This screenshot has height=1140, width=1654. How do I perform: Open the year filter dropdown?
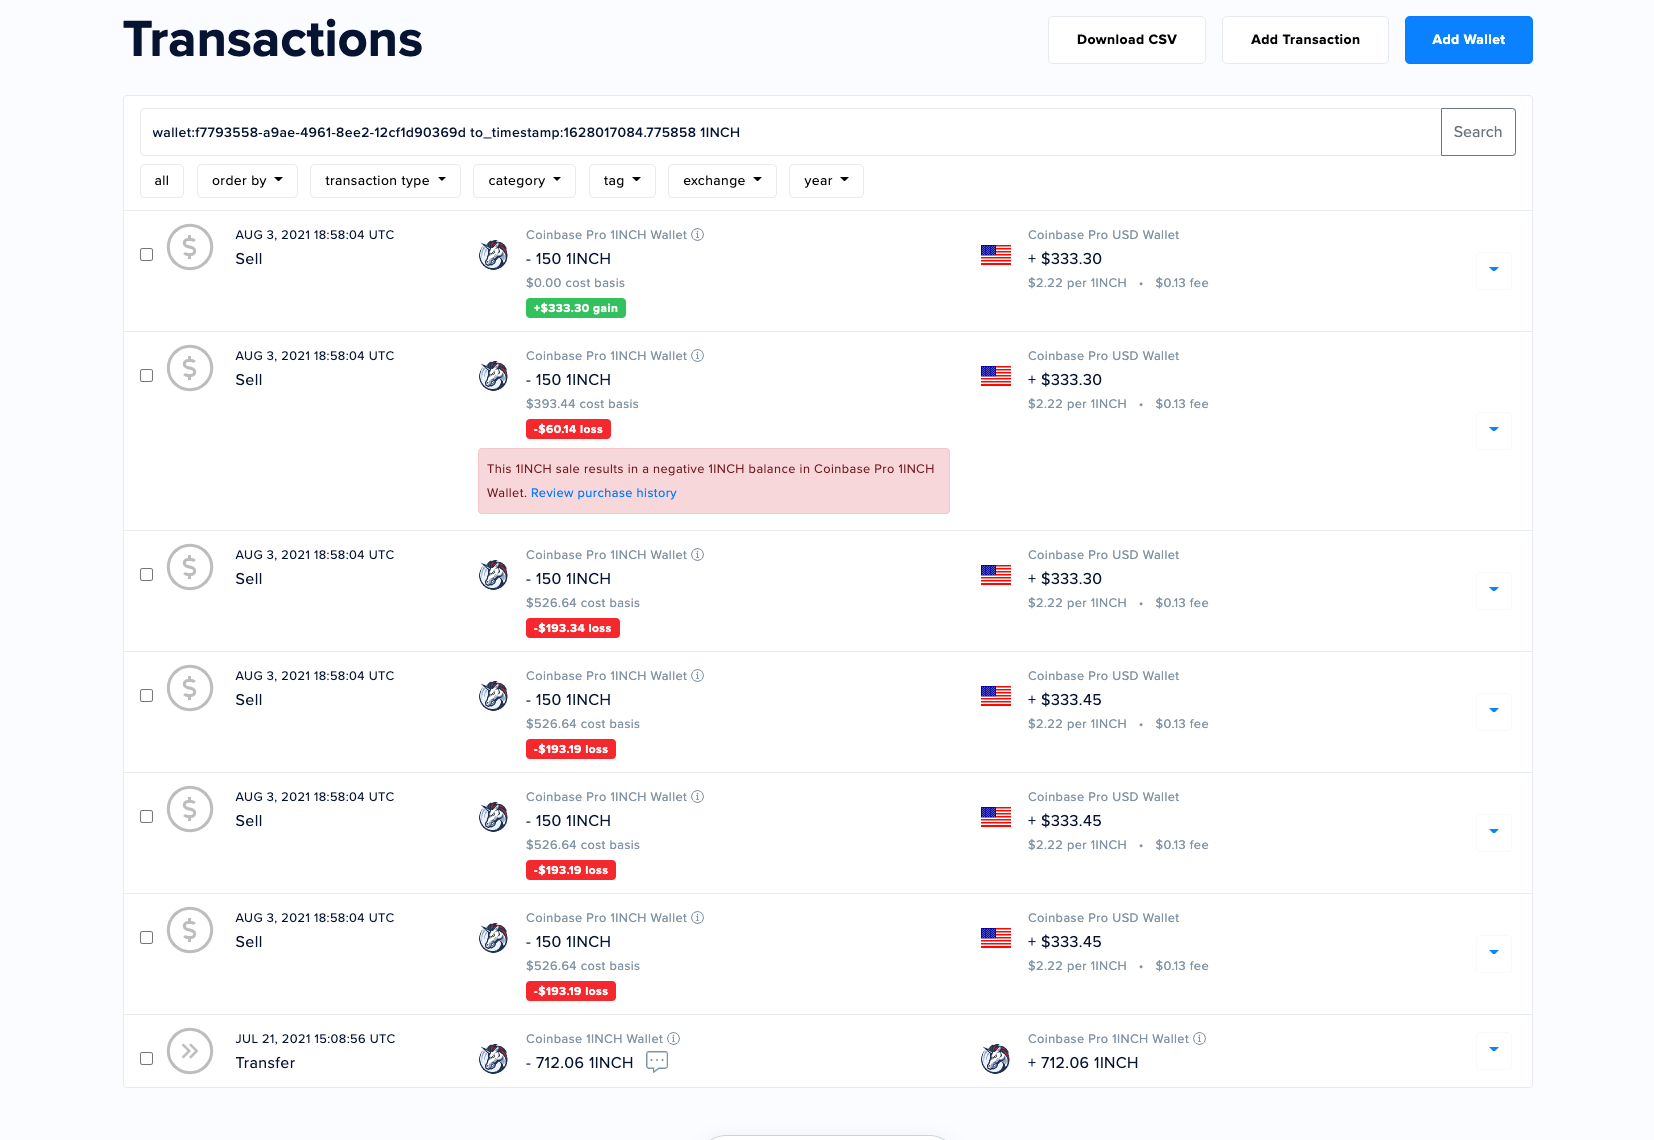(826, 181)
